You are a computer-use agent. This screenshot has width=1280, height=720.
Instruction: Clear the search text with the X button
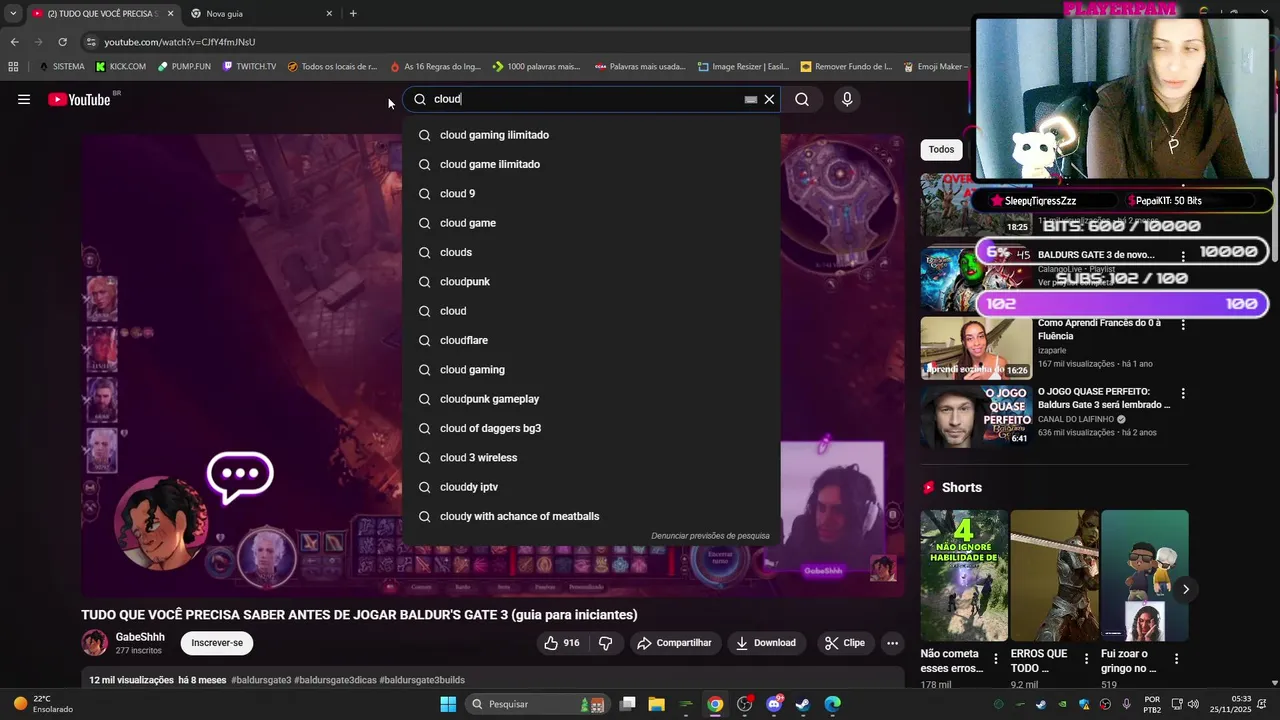(769, 99)
